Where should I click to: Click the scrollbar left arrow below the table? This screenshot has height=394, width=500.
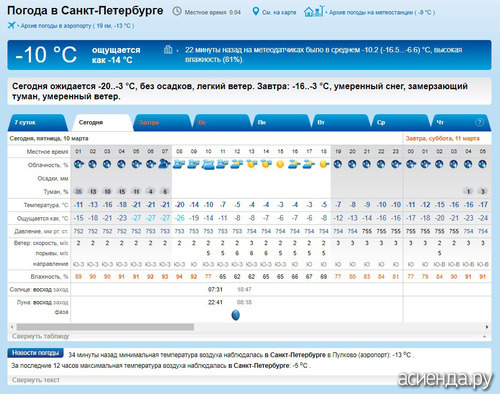point(12,327)
